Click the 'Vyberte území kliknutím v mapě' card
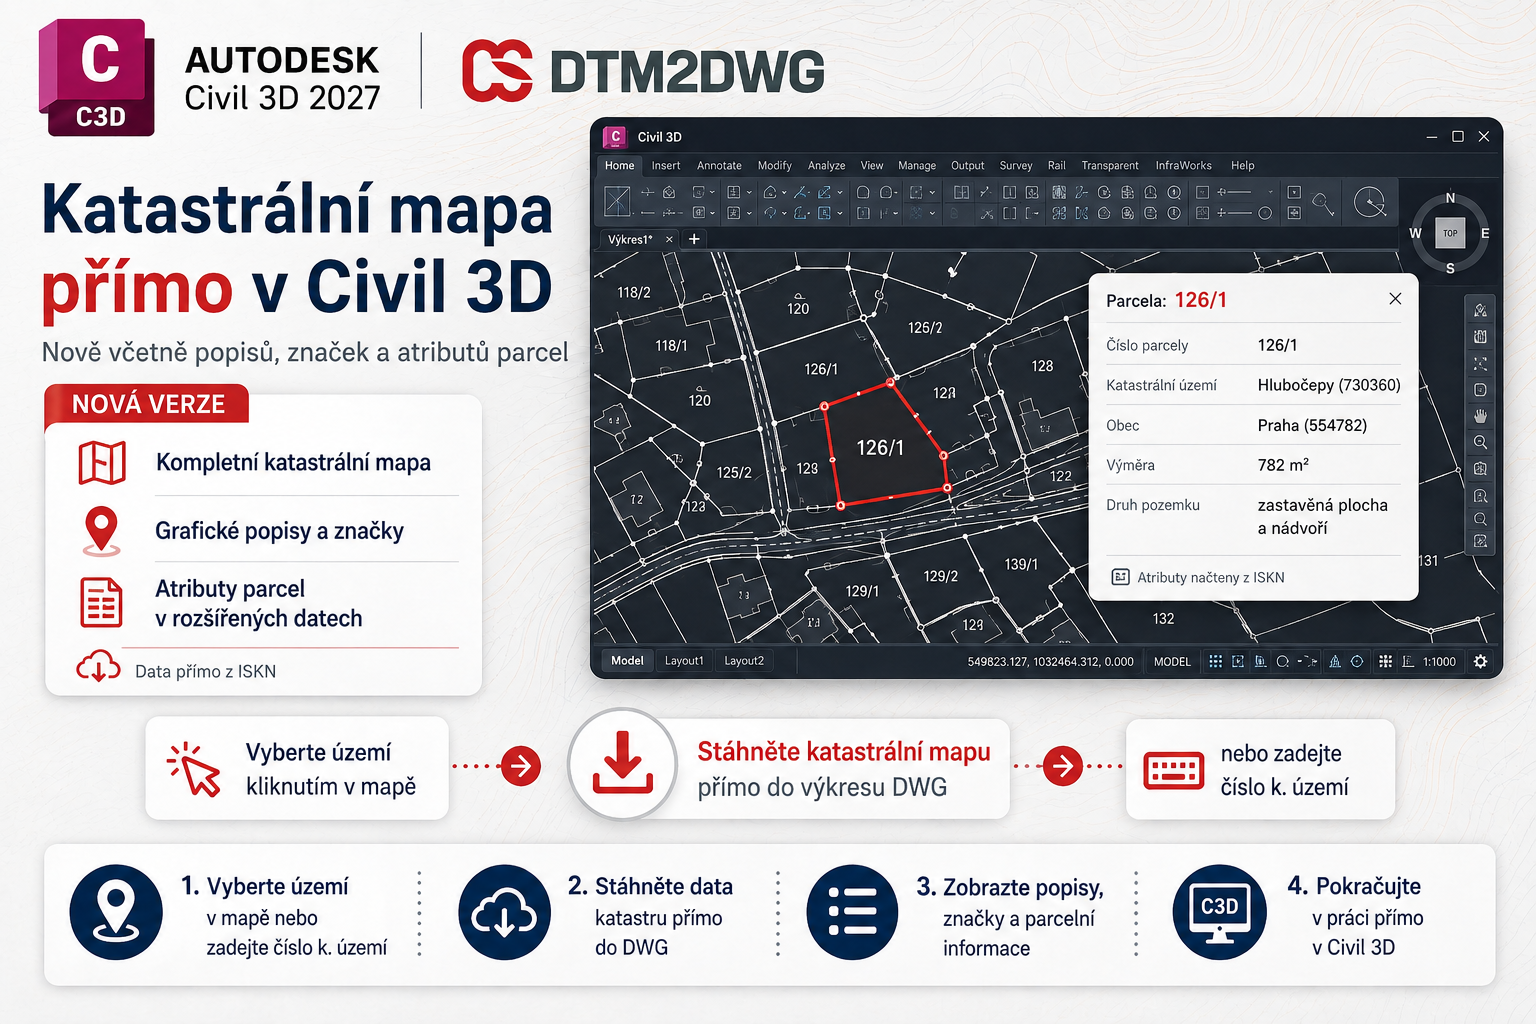 coord(297,768)
